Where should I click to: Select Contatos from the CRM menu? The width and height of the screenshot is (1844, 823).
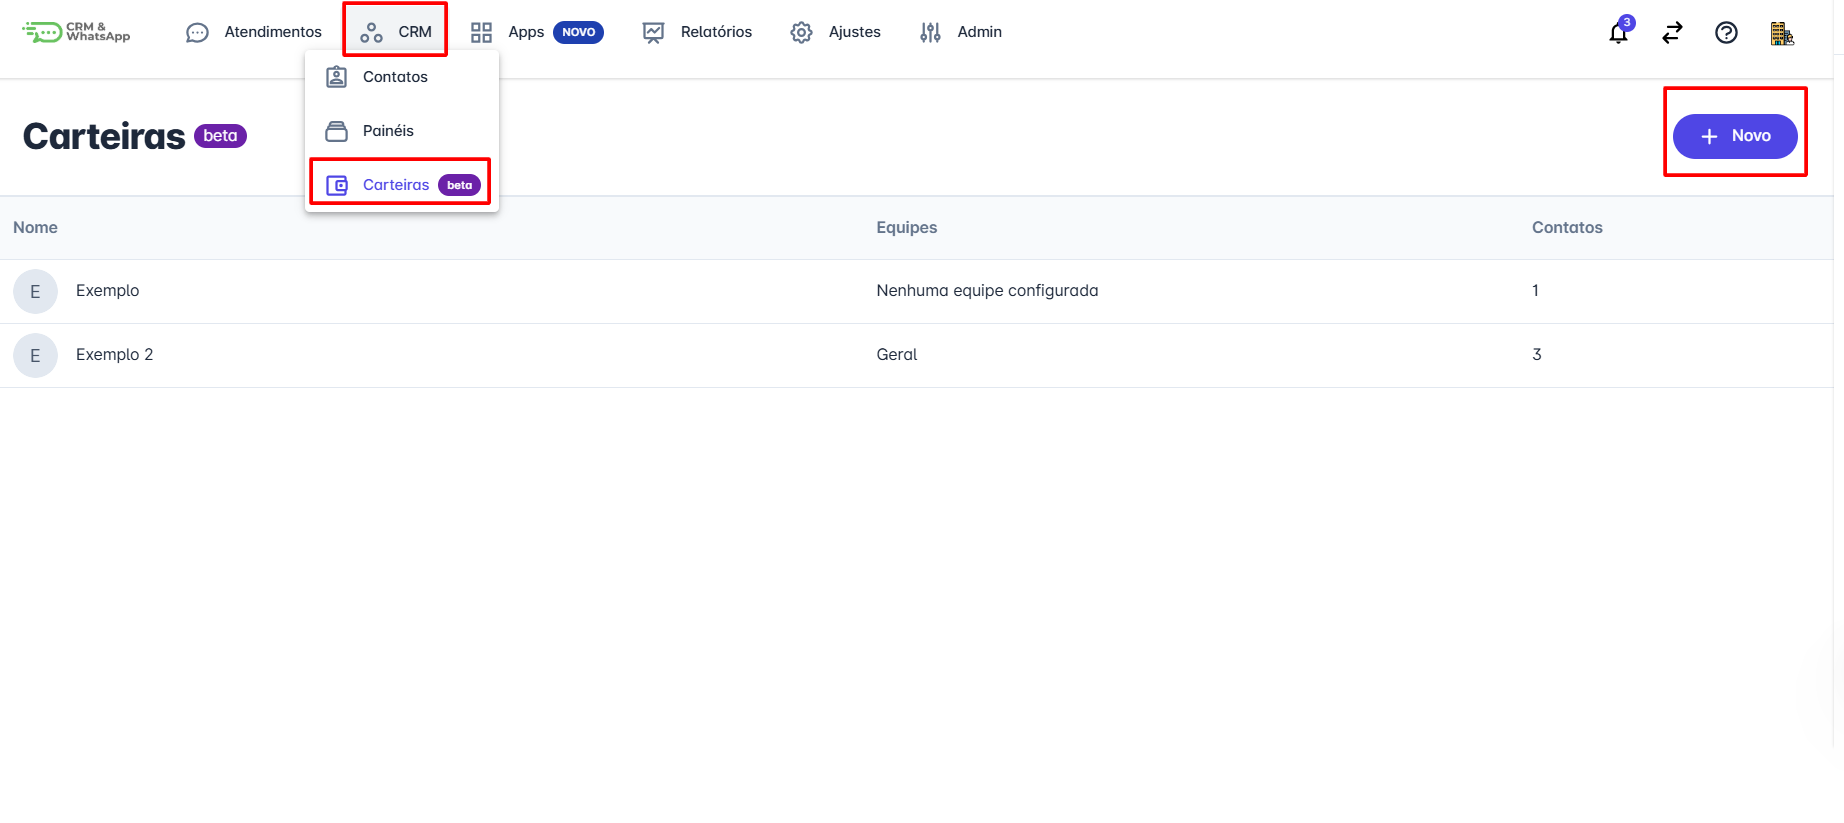coord(395,77)
